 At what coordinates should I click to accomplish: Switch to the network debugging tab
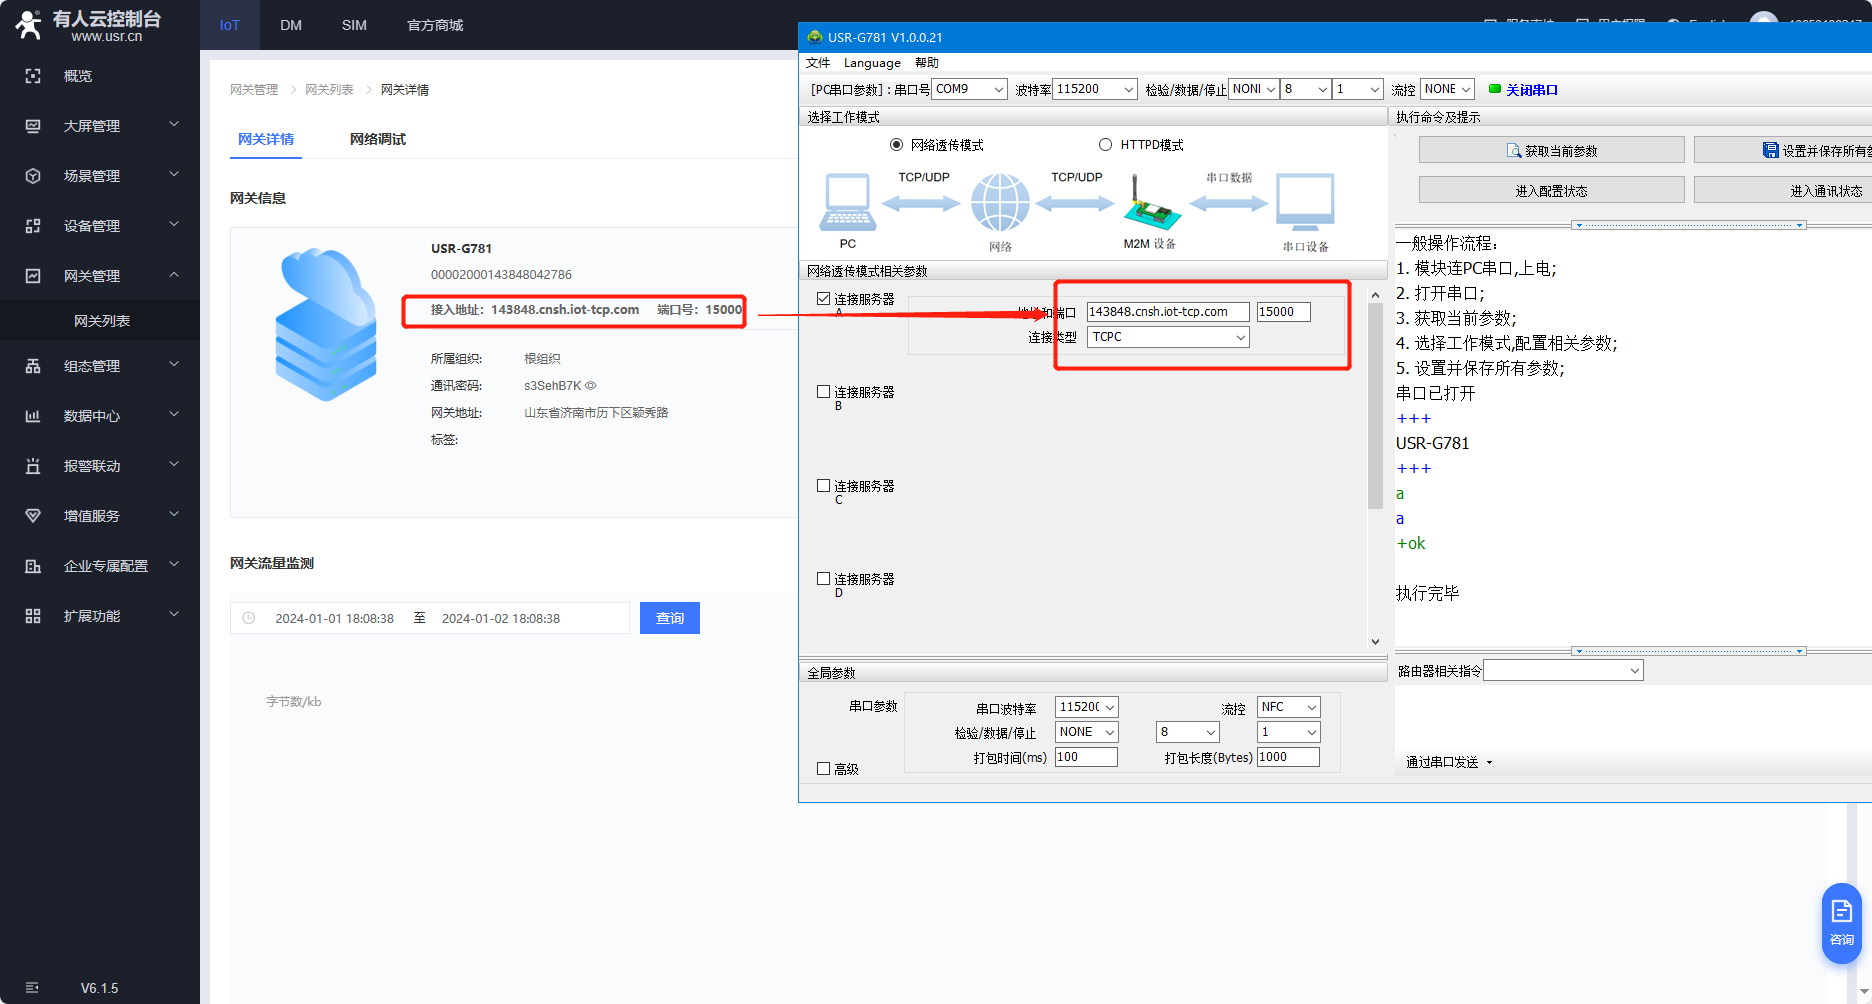point(377,139)
